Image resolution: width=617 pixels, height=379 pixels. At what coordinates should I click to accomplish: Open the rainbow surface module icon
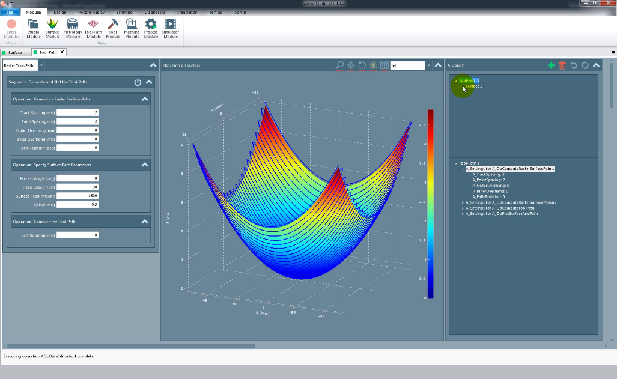[x=52, y=24]
